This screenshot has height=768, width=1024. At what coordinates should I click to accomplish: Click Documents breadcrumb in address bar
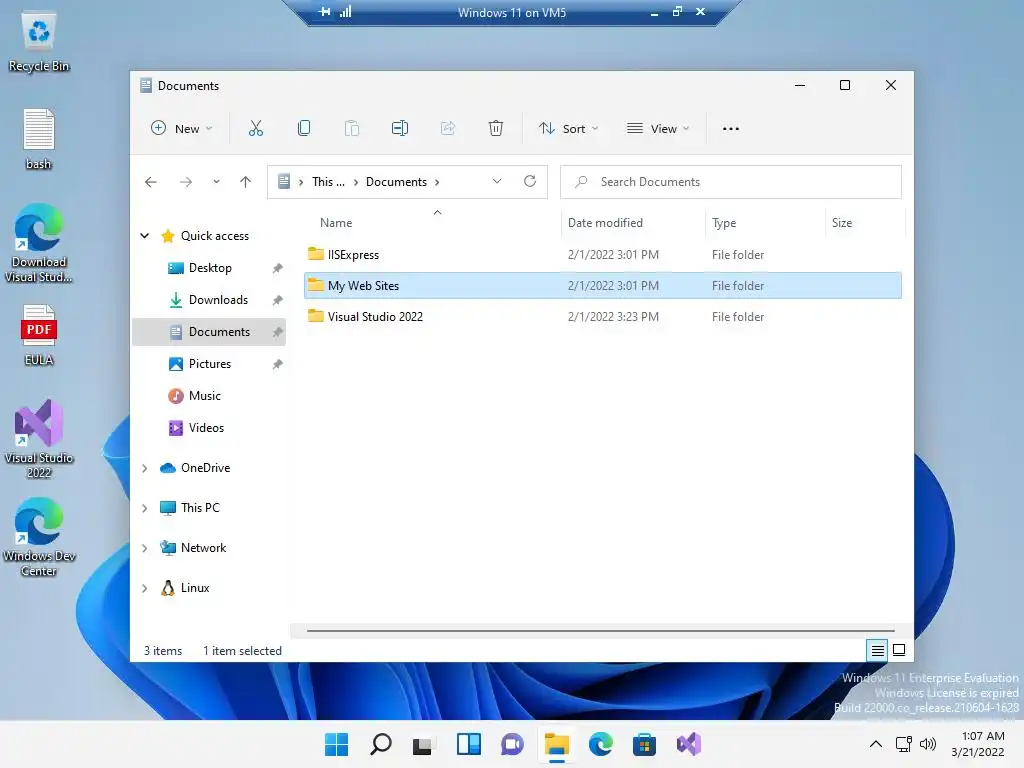[396, 182]
